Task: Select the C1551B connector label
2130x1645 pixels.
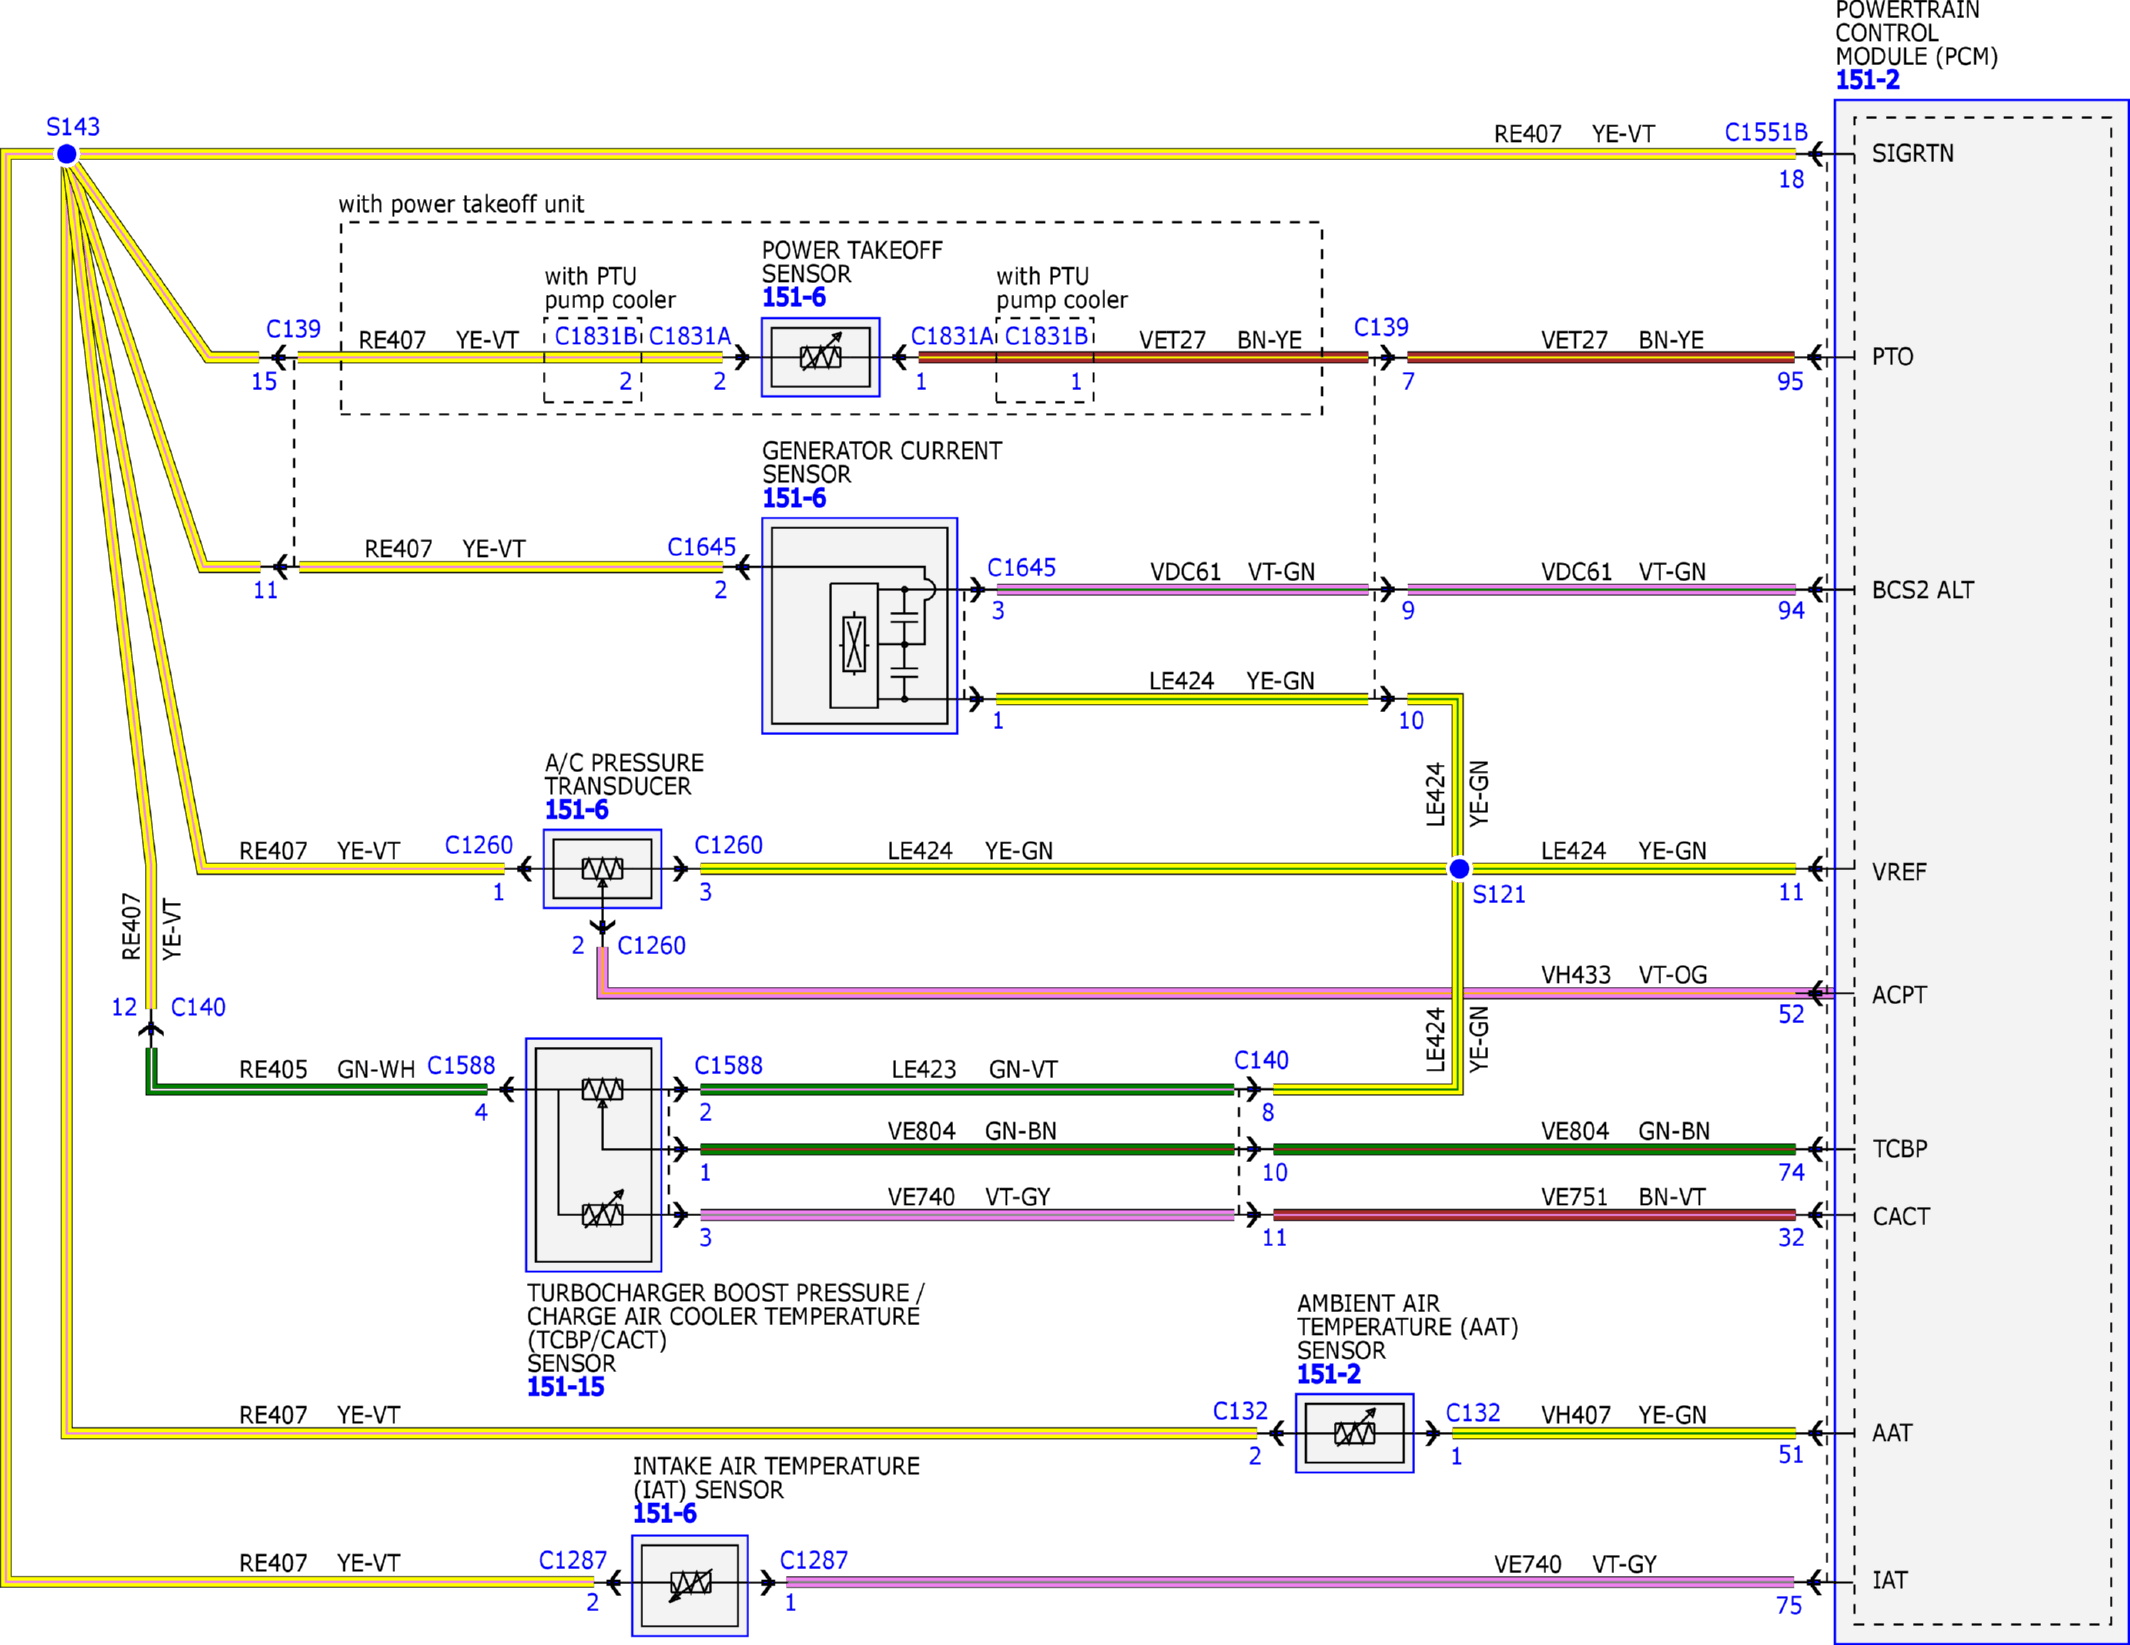Action: point(1766,132)
